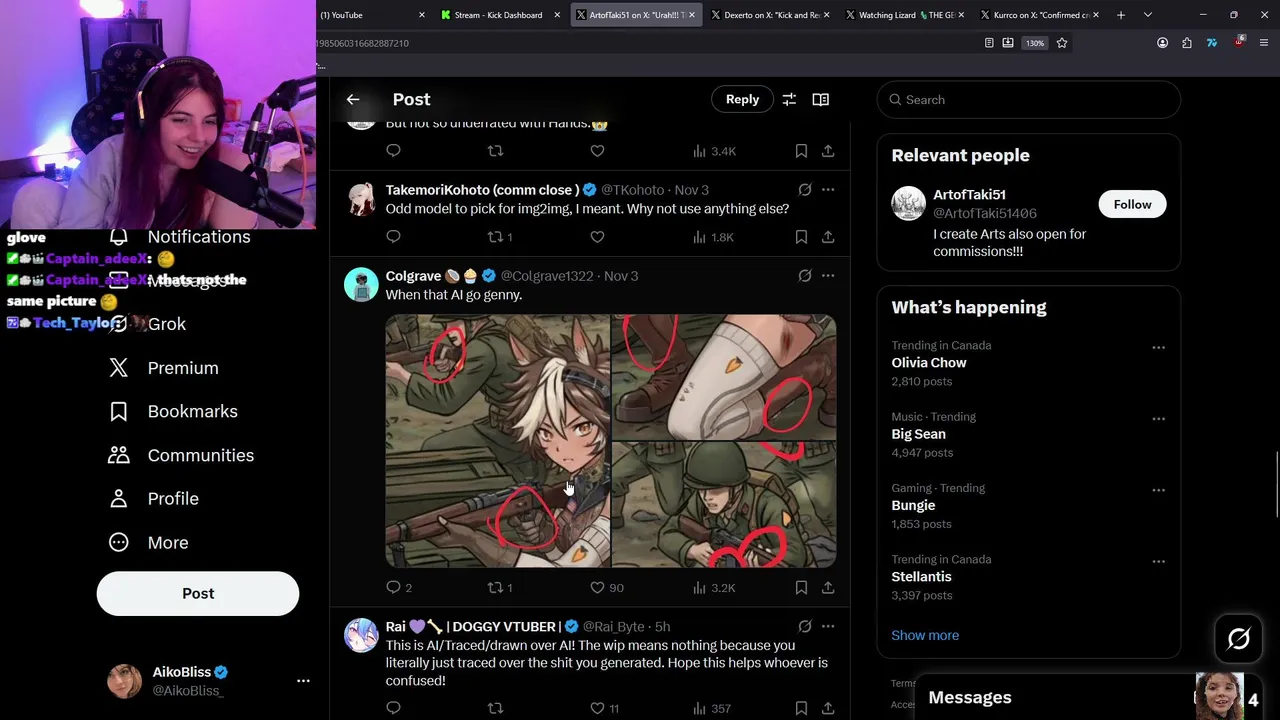View analytics on Colgrave's comment 3.2K
Screen dimensions: 1280x720
714,588
